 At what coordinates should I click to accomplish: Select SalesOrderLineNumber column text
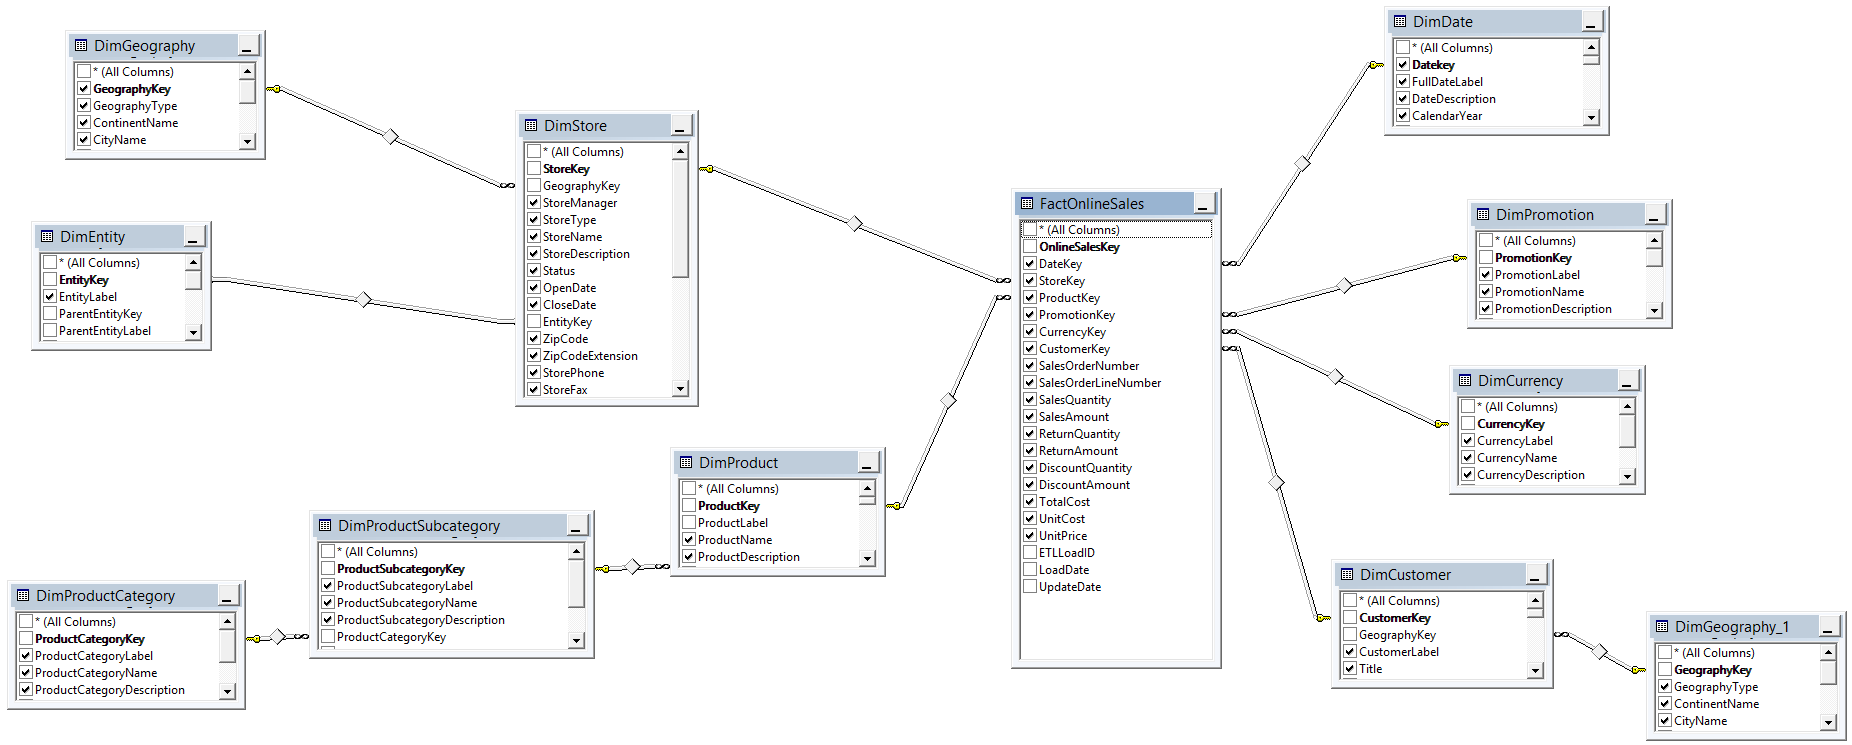coord(1100,382)
